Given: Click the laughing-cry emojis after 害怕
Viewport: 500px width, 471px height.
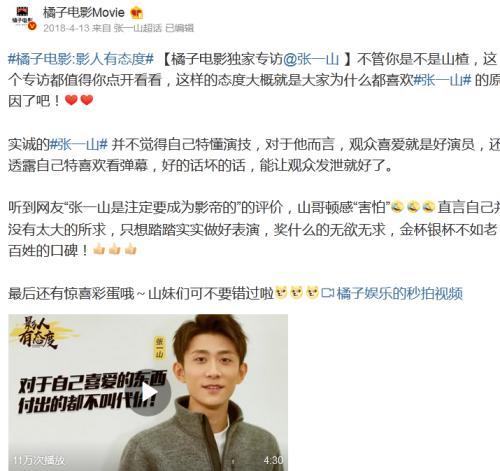Looking at the screenshot, I should pyautogui.click(x=413, y=207).
